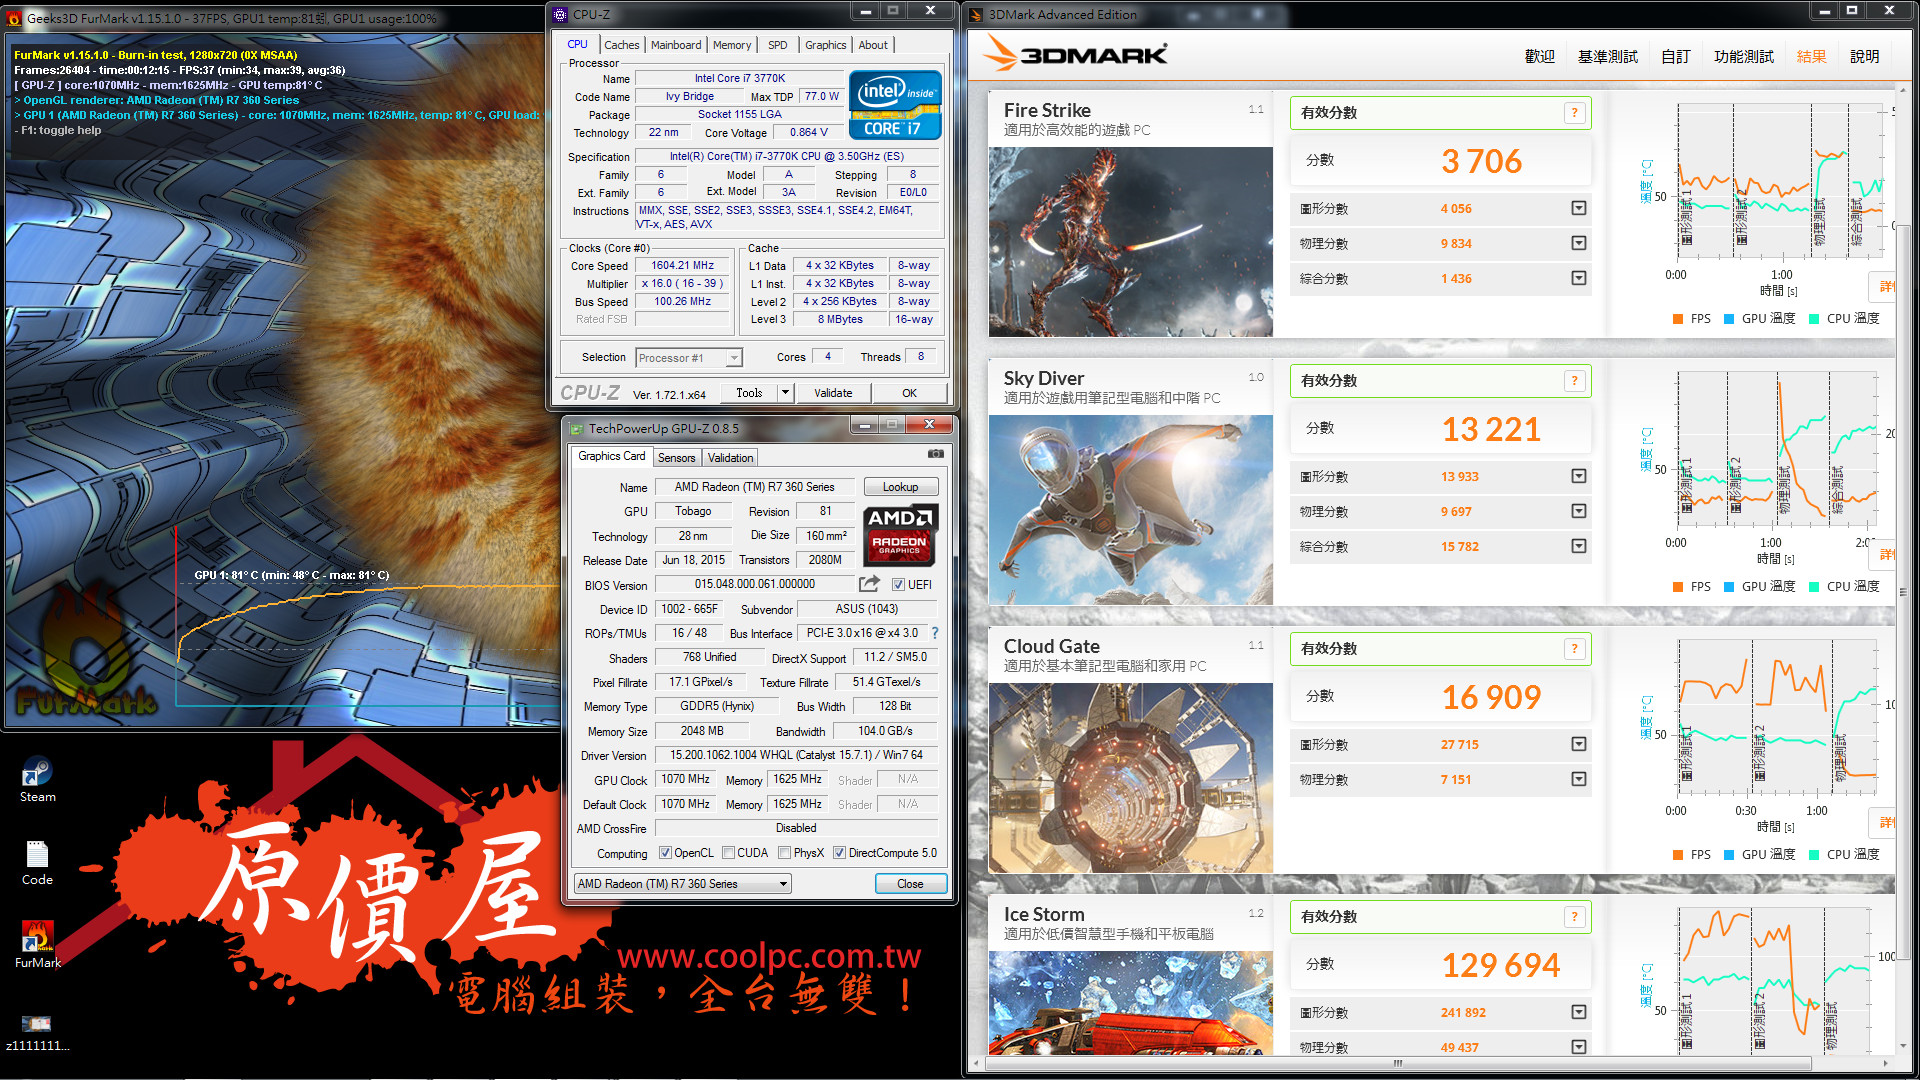This screenshot has width=1920, height=1080.
Task: Click the CPU-Z OK button
Action: [909, 393]
